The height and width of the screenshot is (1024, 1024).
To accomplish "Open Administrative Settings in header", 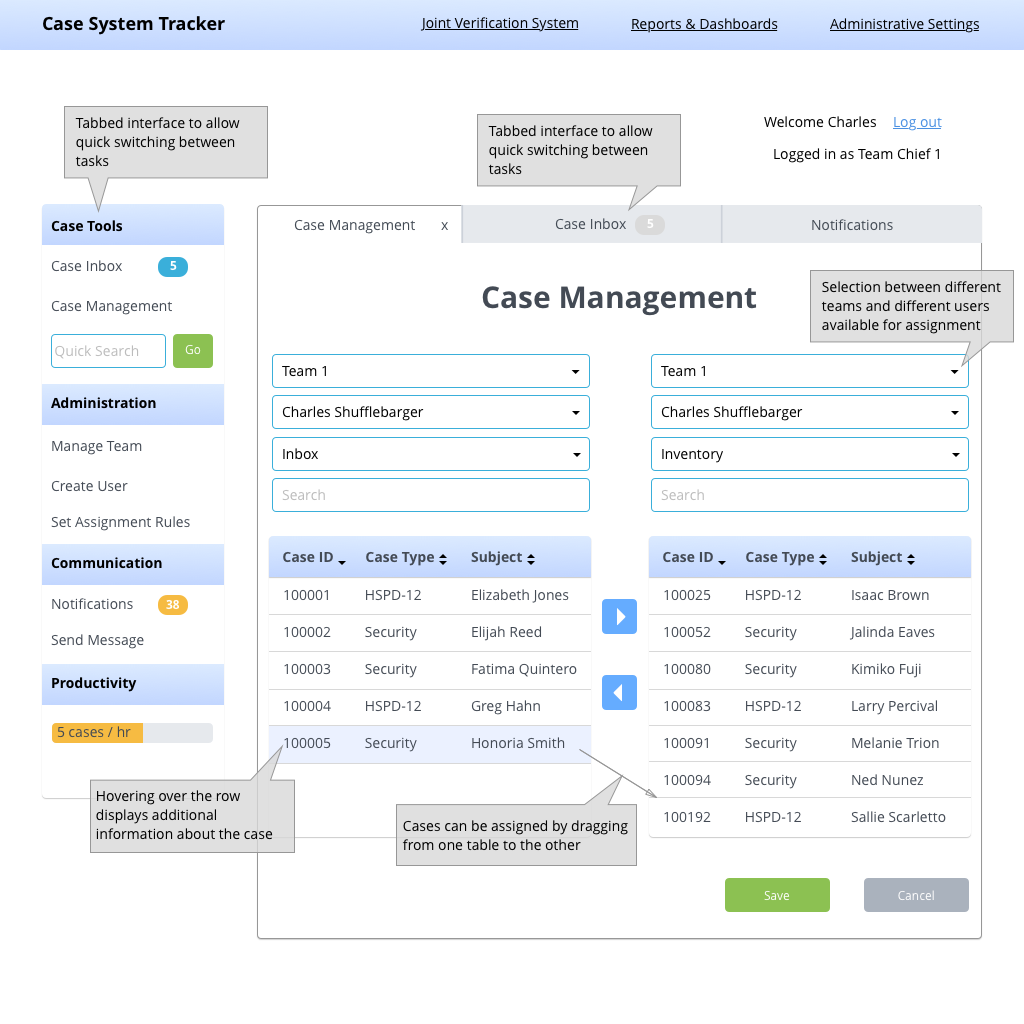I will (x=904, y=24).
